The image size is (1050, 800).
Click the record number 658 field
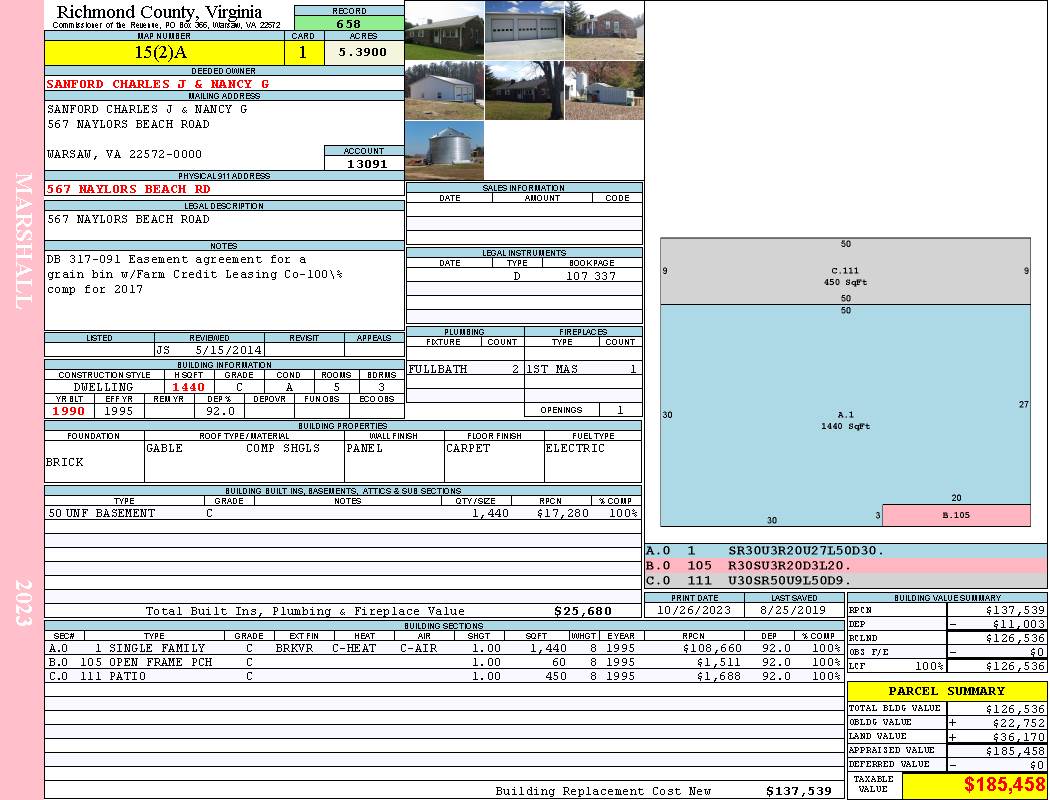tap(349, 23)
